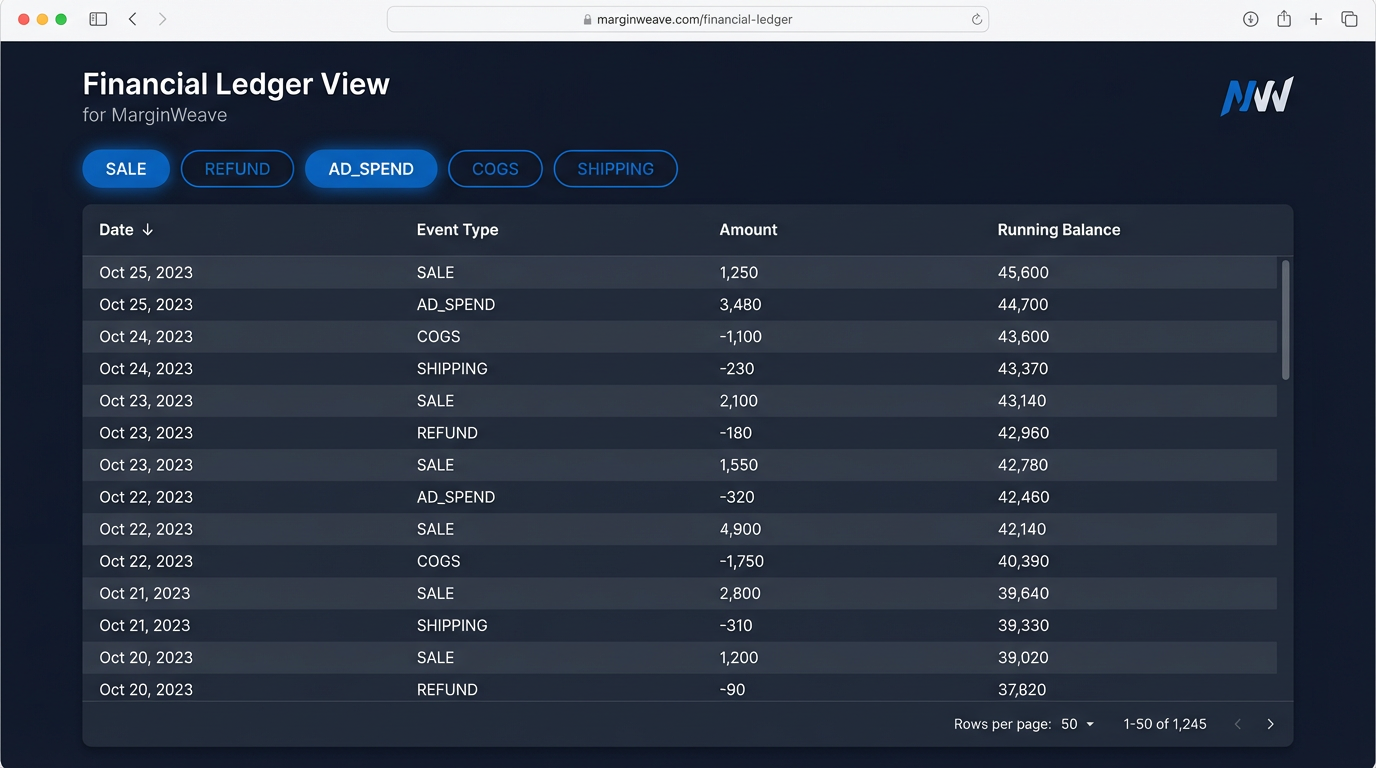
Task: Click the forward navigation arrow
Action: [163, 18]
